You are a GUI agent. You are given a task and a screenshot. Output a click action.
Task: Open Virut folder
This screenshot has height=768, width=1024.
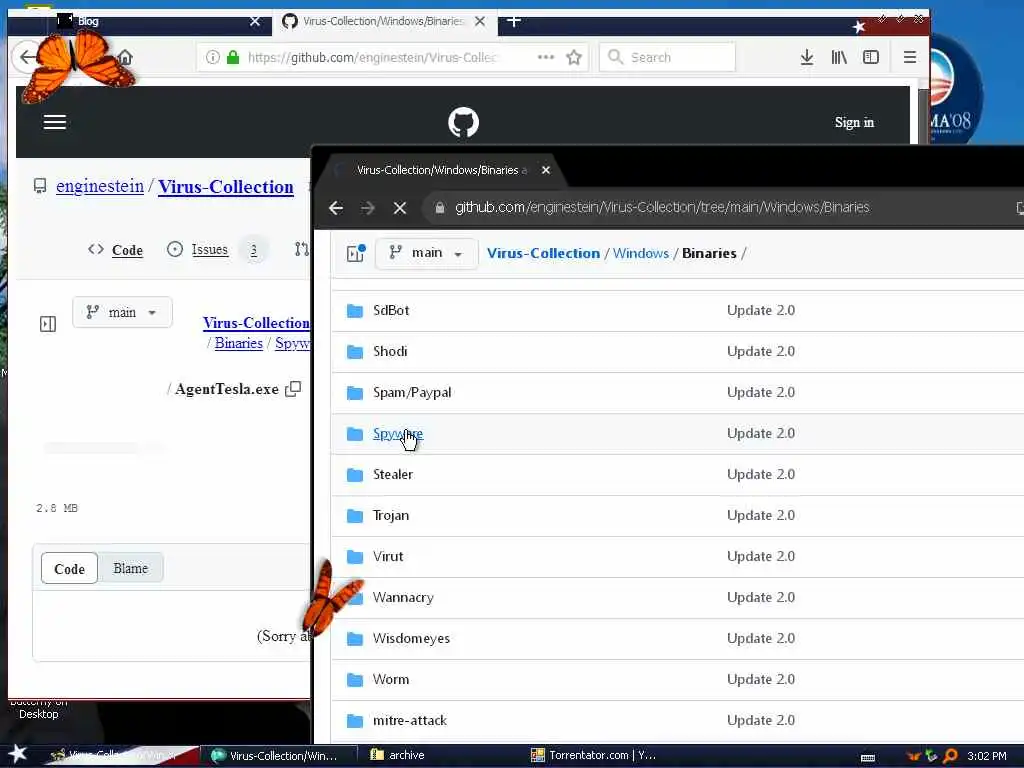pyautogui.click(x=388, y=556)
